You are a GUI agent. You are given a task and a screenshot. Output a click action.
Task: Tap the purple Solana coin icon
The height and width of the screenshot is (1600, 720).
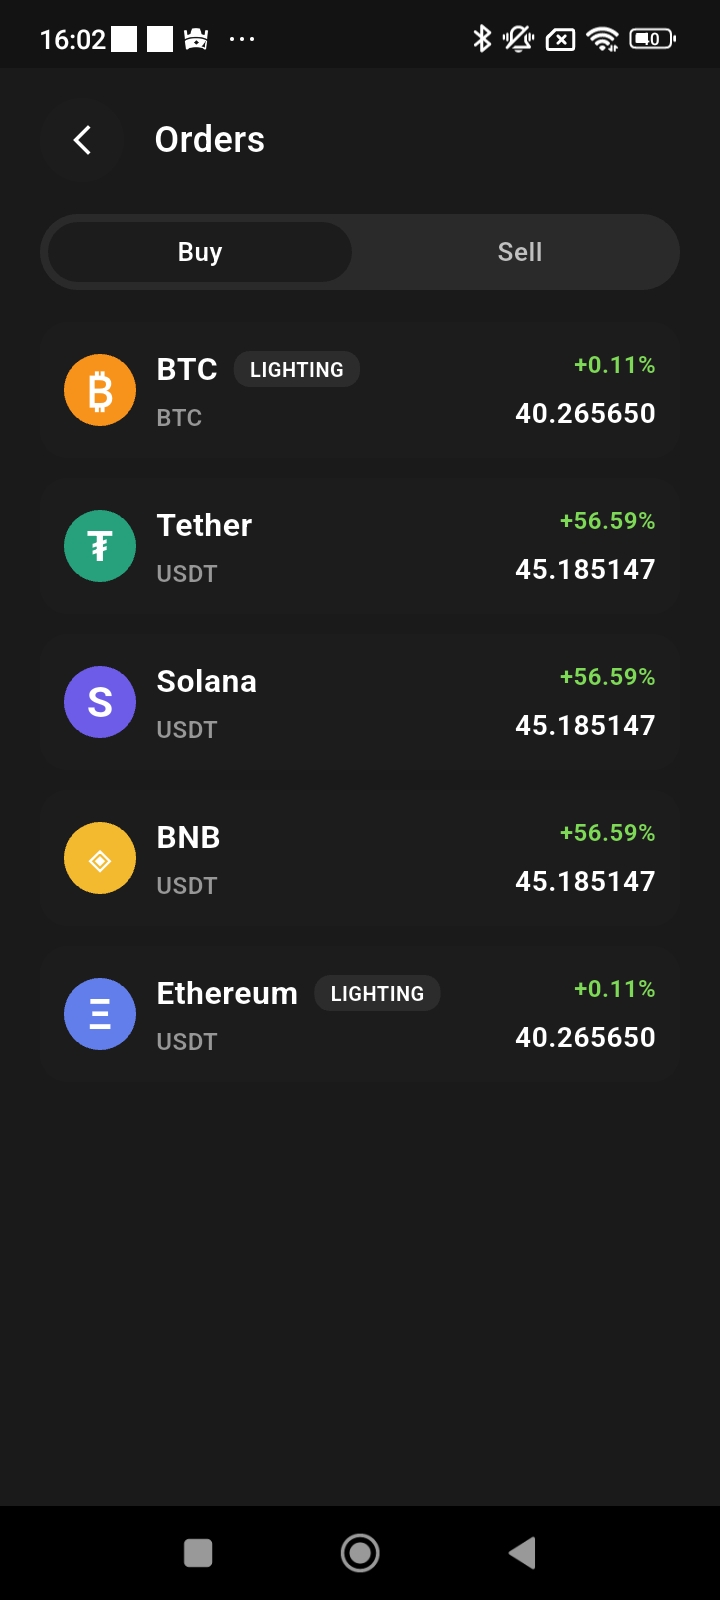(x=100, y=702)
